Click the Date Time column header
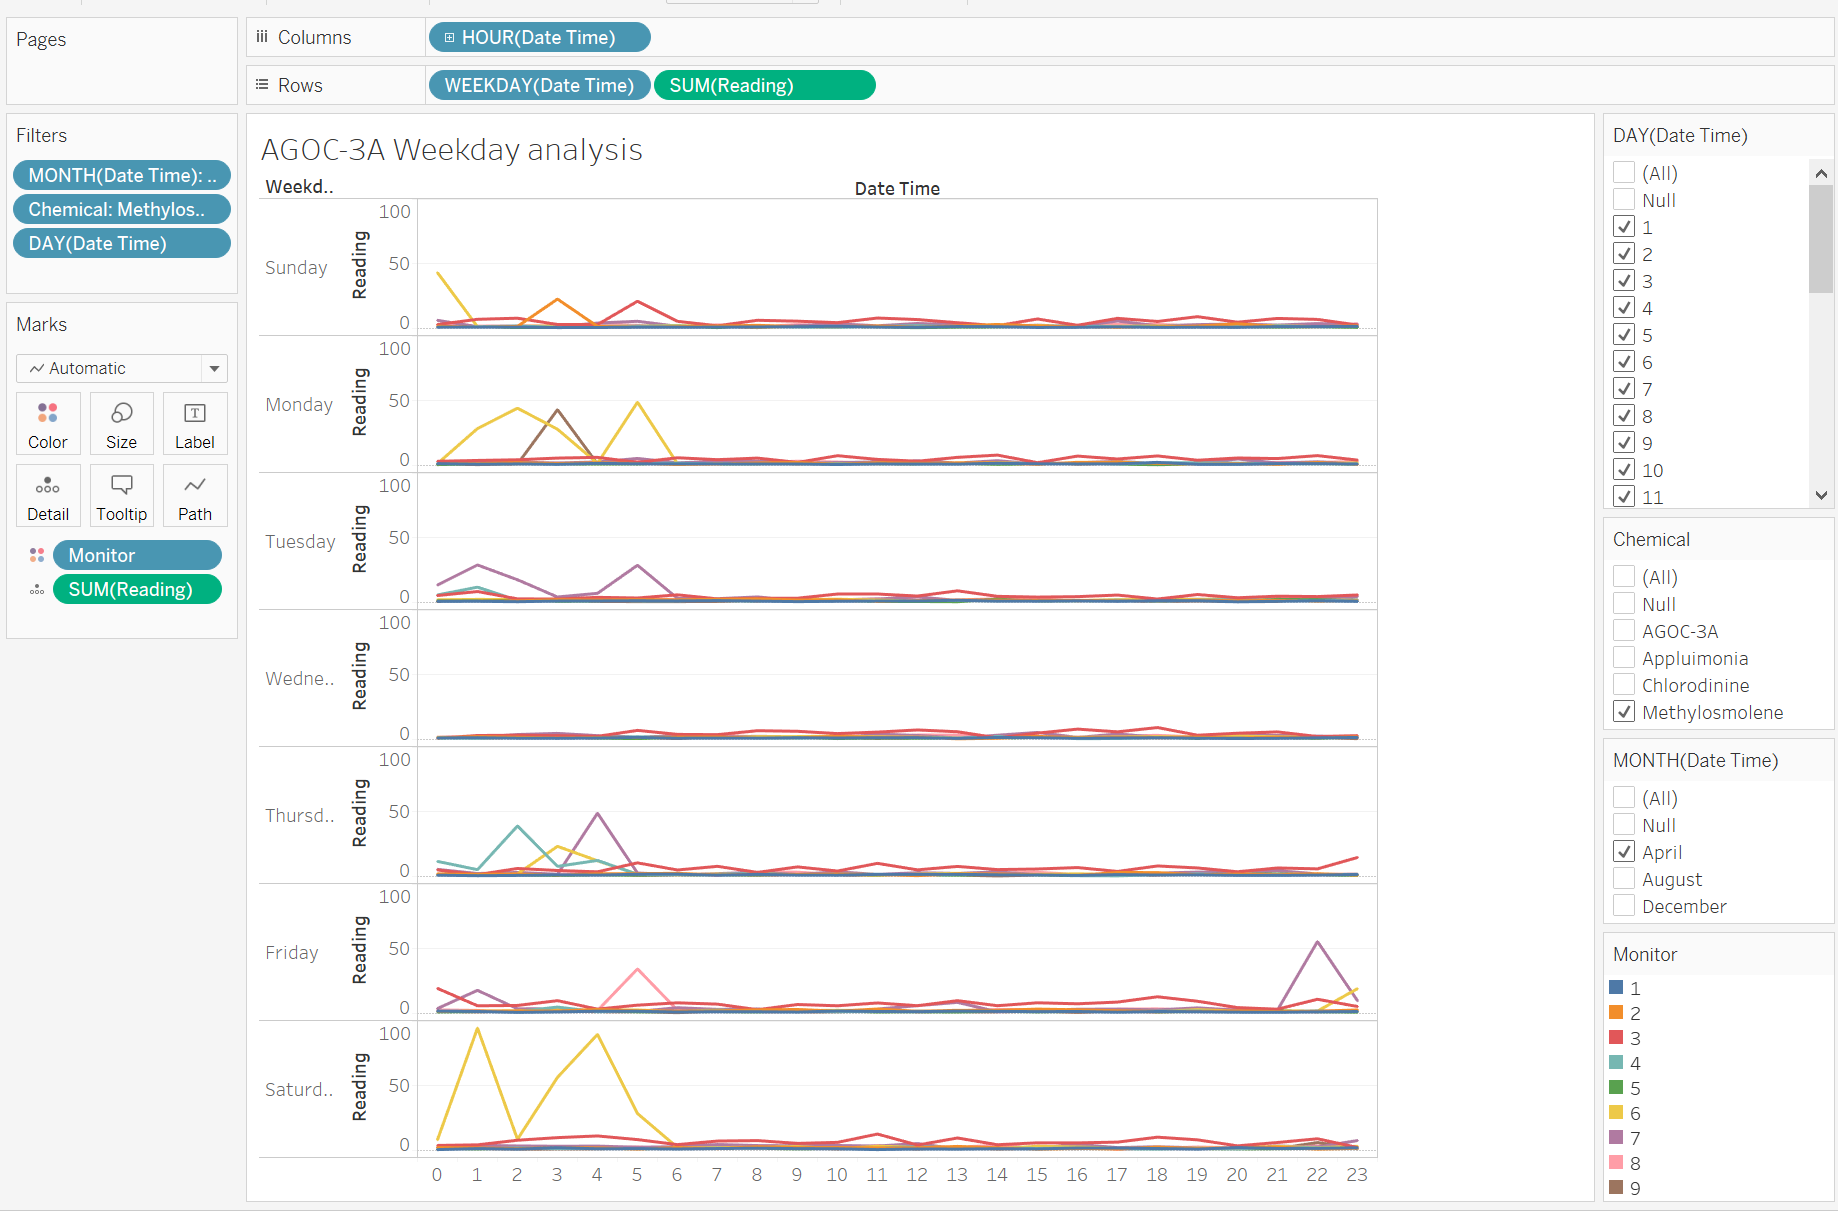This screenshot has height=1211, width=1838. [897, 188]
